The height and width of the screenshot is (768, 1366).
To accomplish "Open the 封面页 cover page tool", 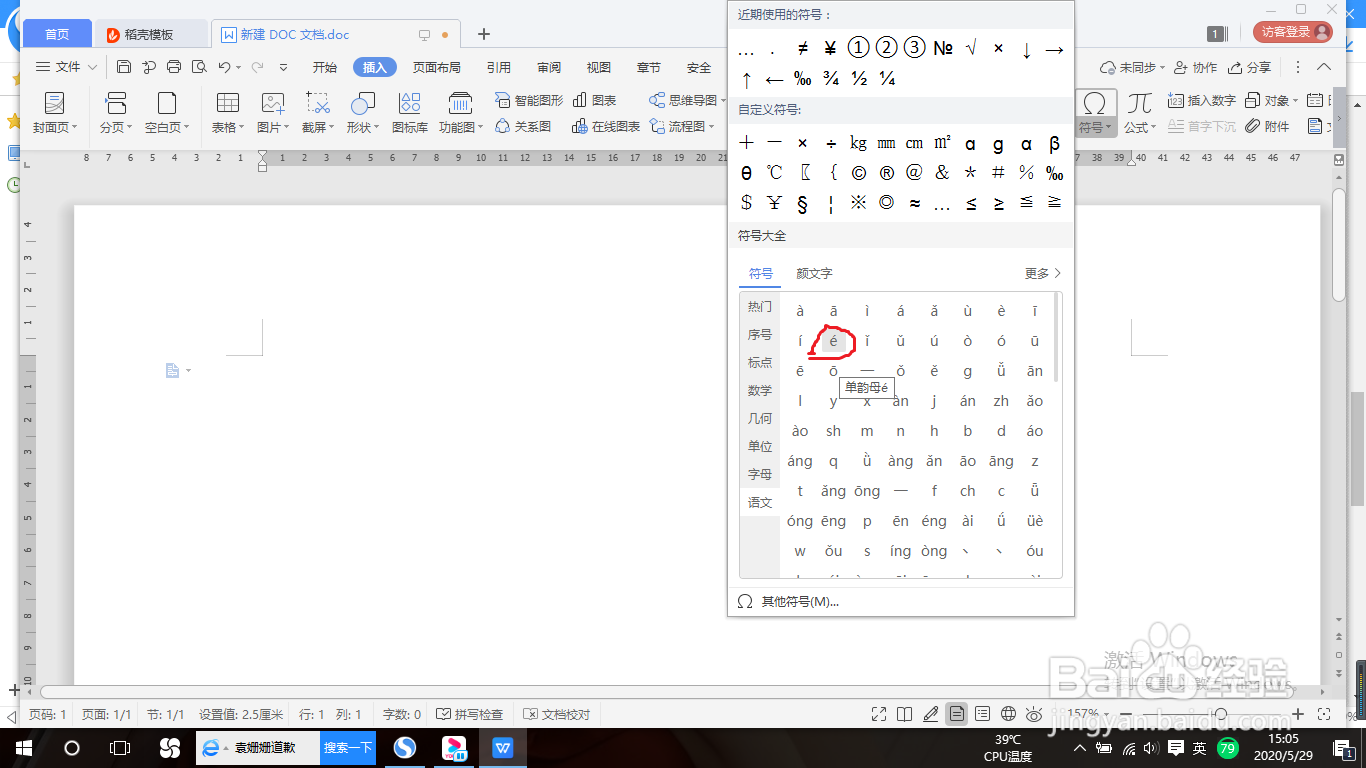I will 54,112.
